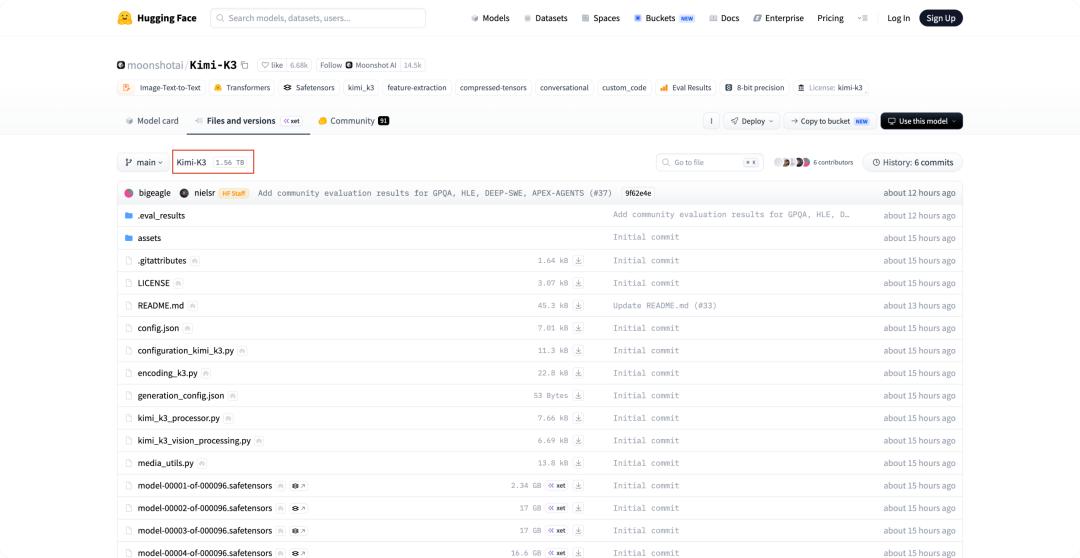Open the nielsr user link
This screenshot has height=558, width=1080.
(206, 193)
